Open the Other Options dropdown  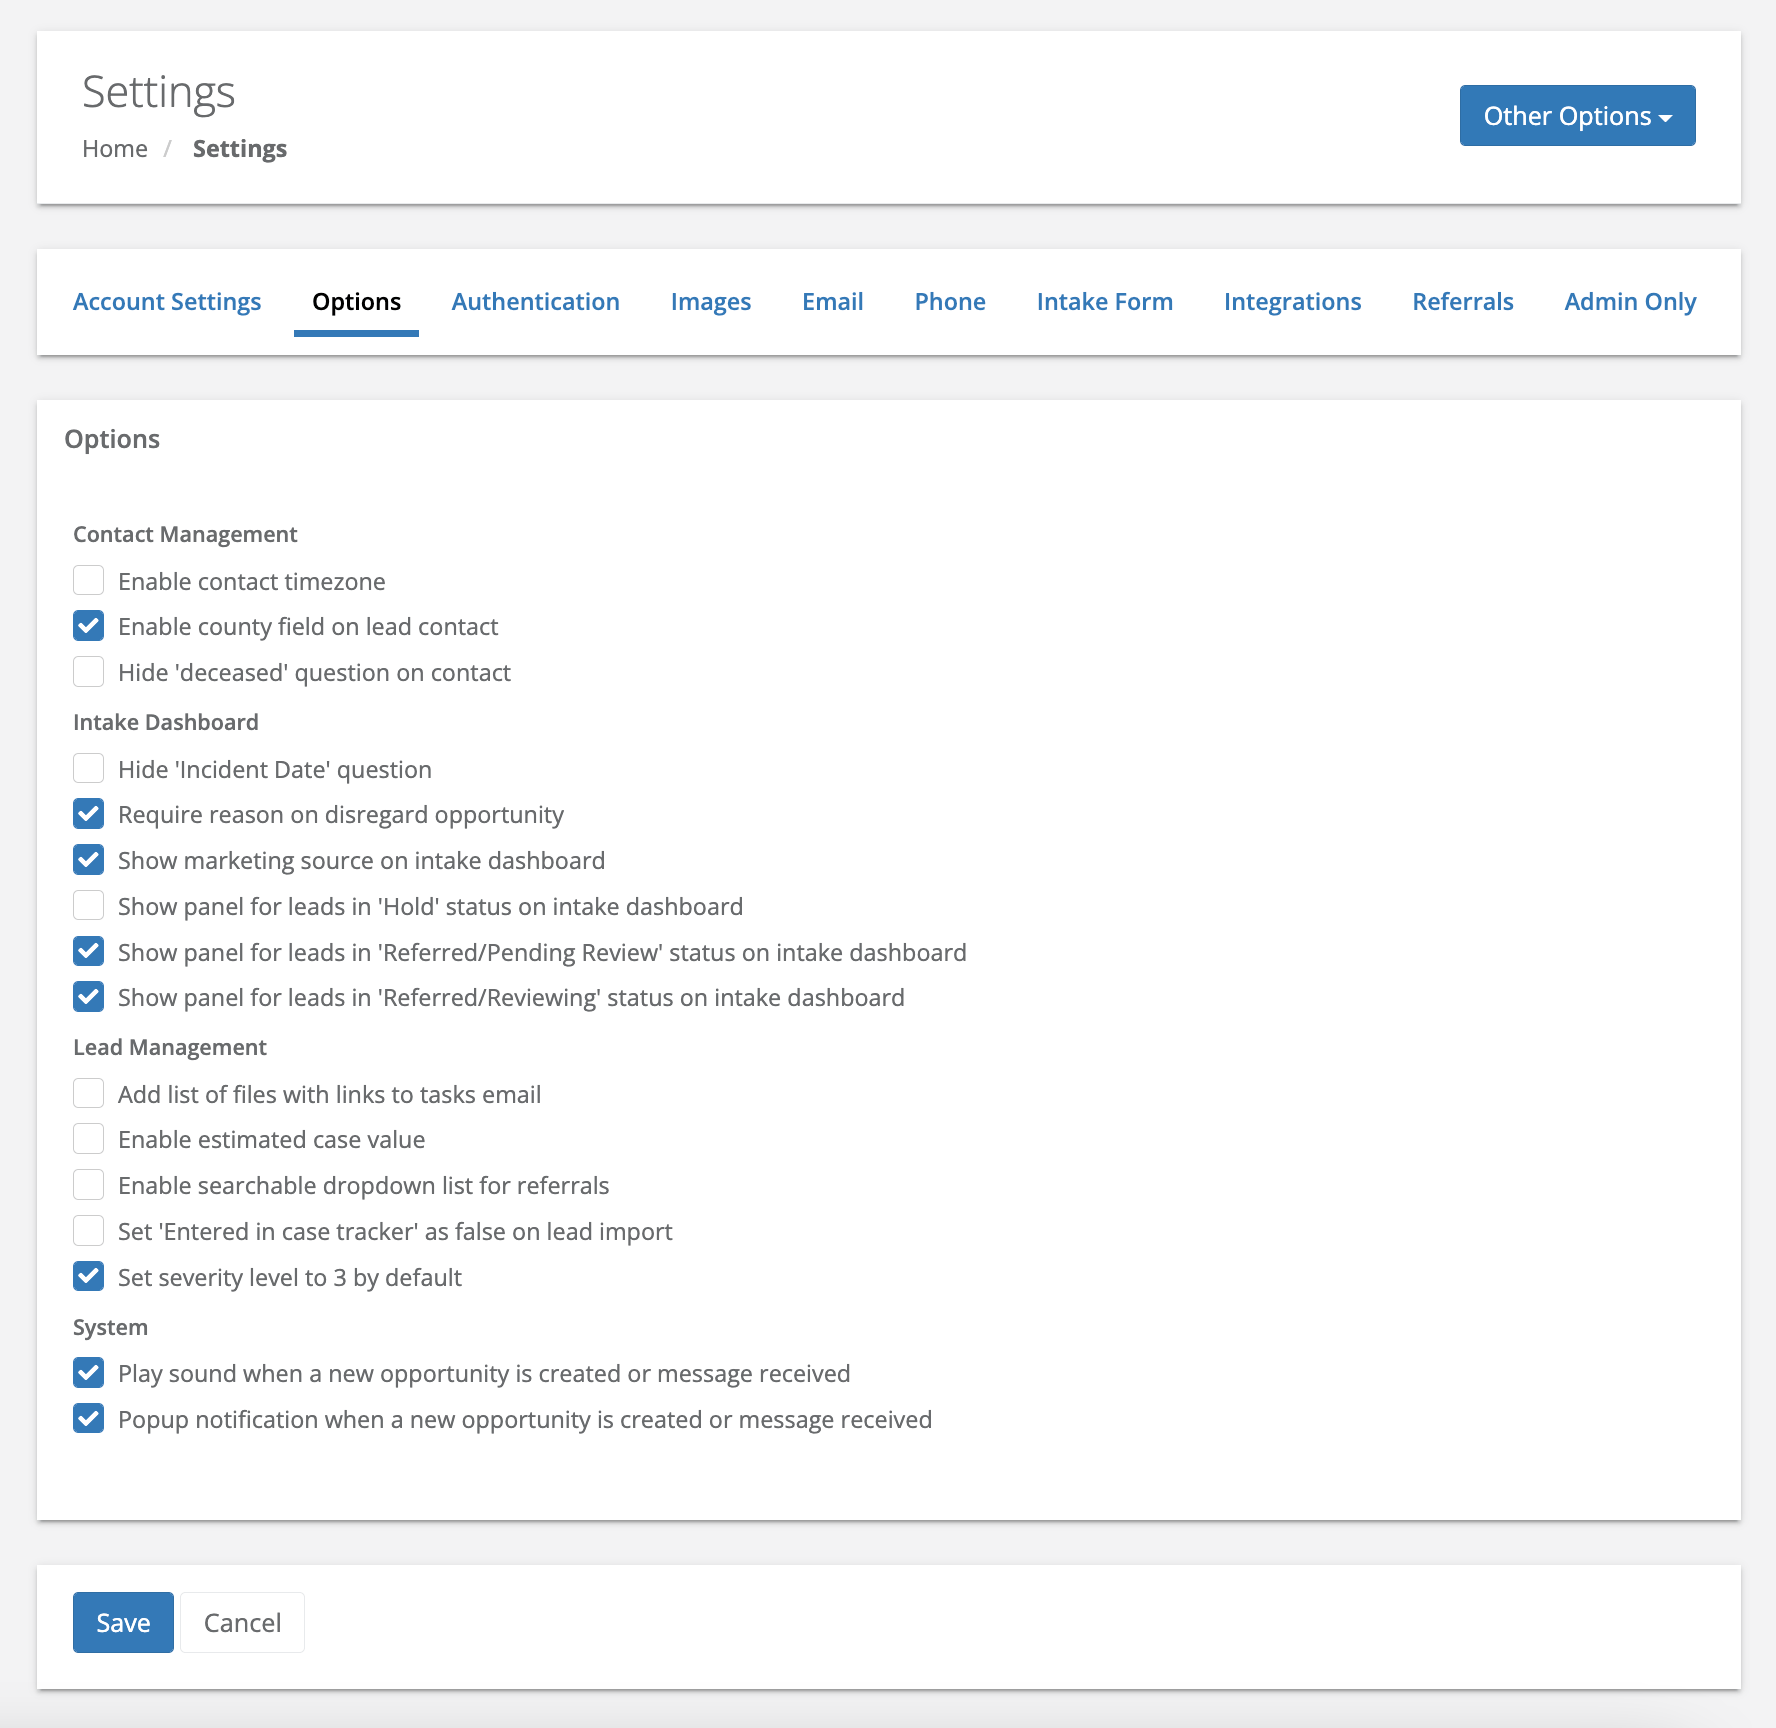click(1577, 116)
